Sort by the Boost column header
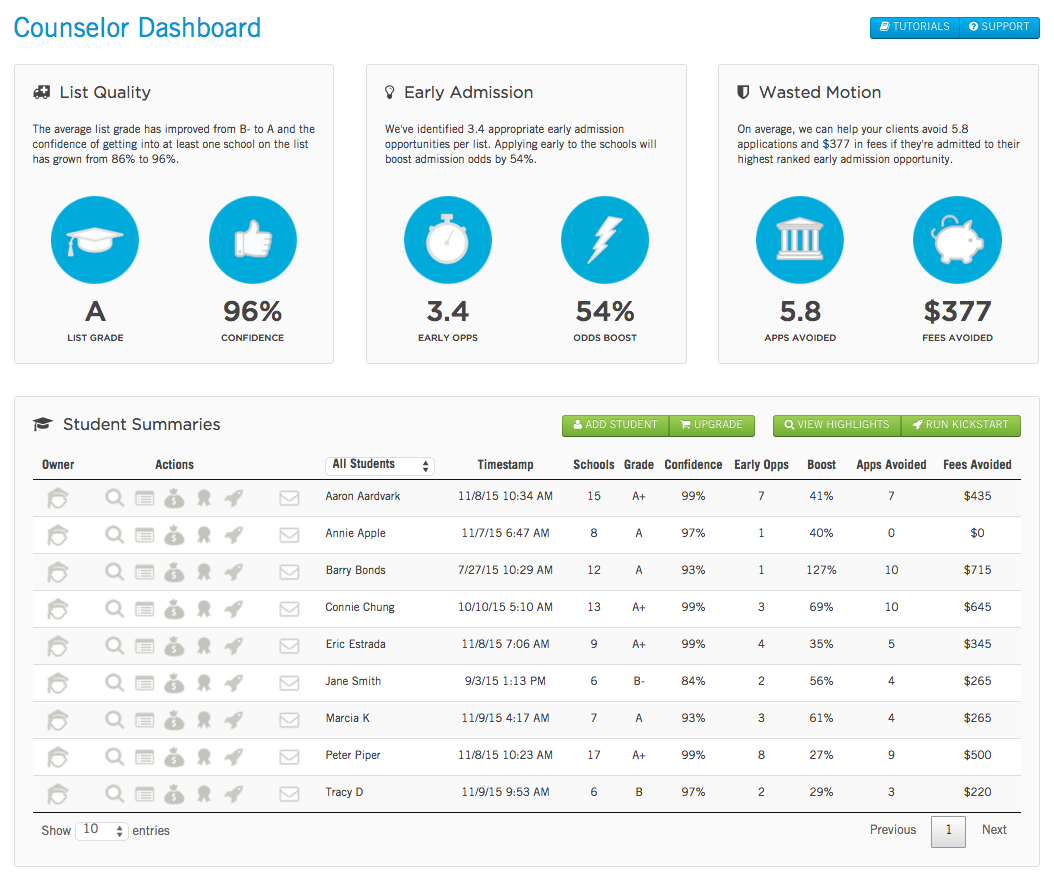The width and height of the screenshot is (1054, 883). (821, 464)
